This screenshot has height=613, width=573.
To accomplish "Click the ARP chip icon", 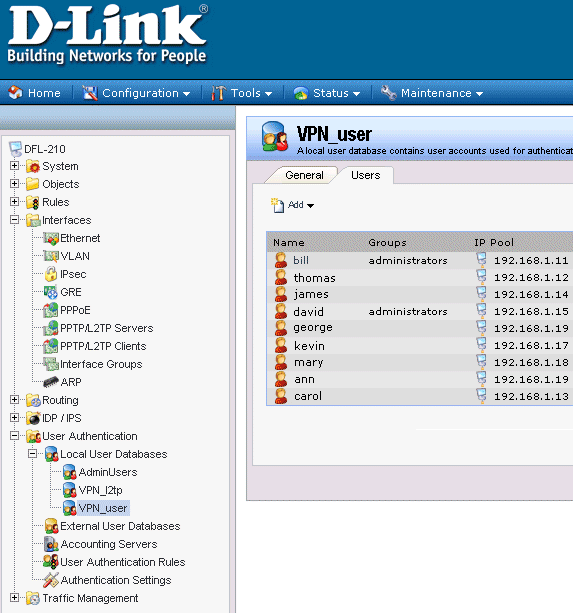I will tap(51, 382).
